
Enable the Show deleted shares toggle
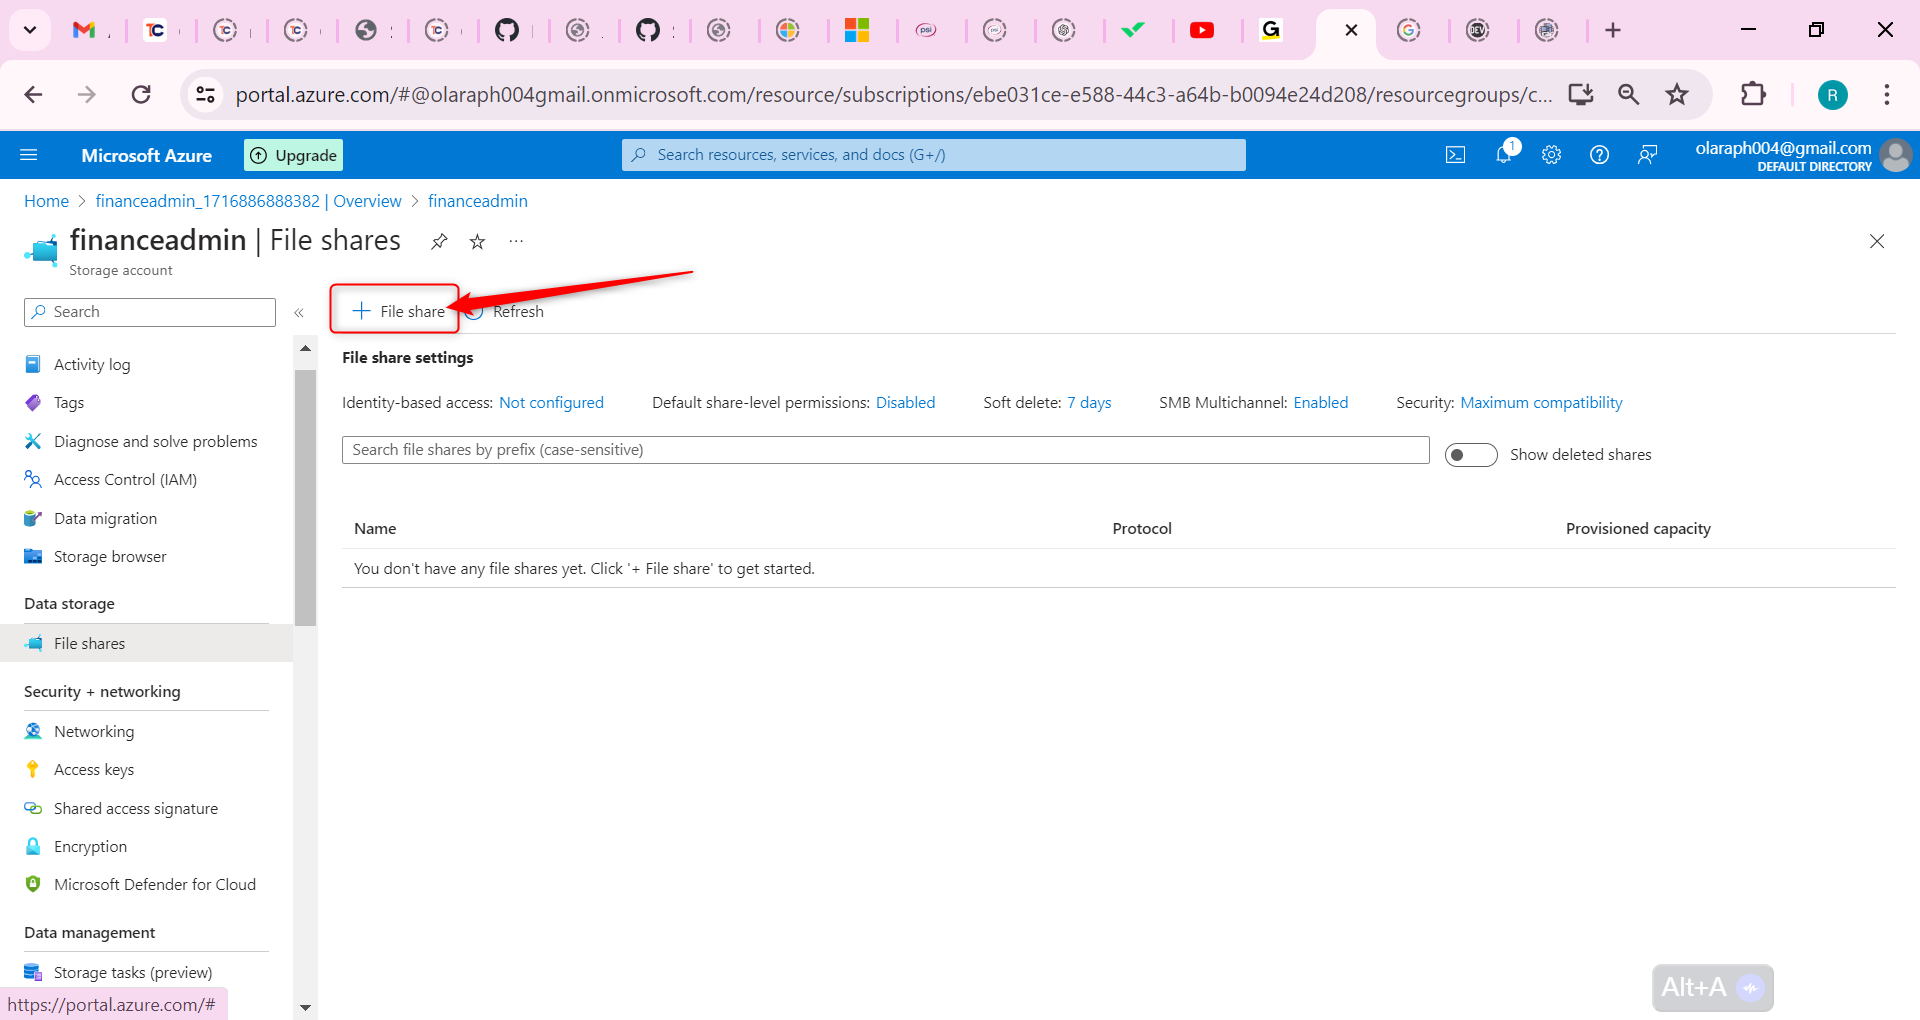click(1470, 454)
